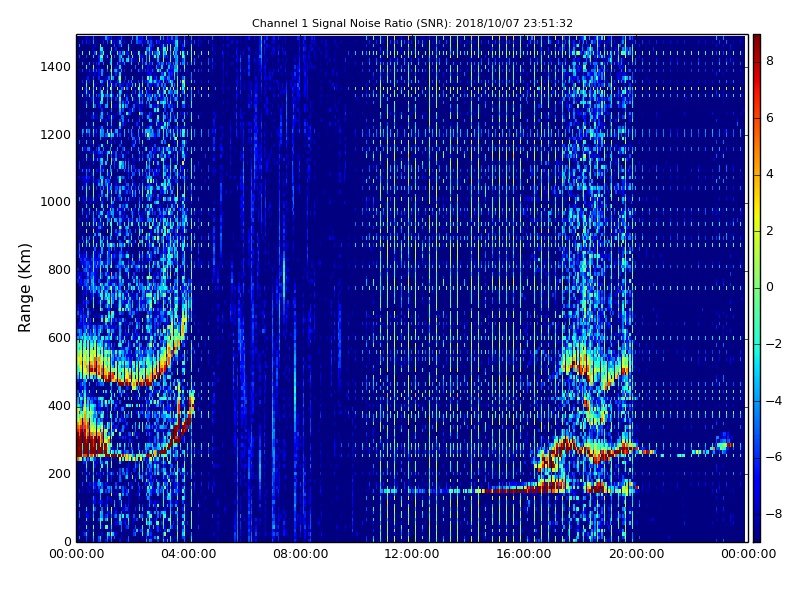Click the 08:00:00 time axis label
The width and height of the screenshot is (800, 600).
[301, 554]
